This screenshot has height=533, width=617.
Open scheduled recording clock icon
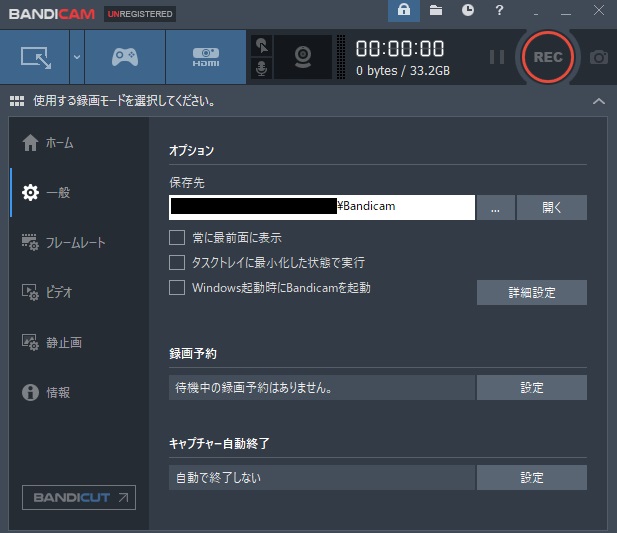(x=467, y=10)
